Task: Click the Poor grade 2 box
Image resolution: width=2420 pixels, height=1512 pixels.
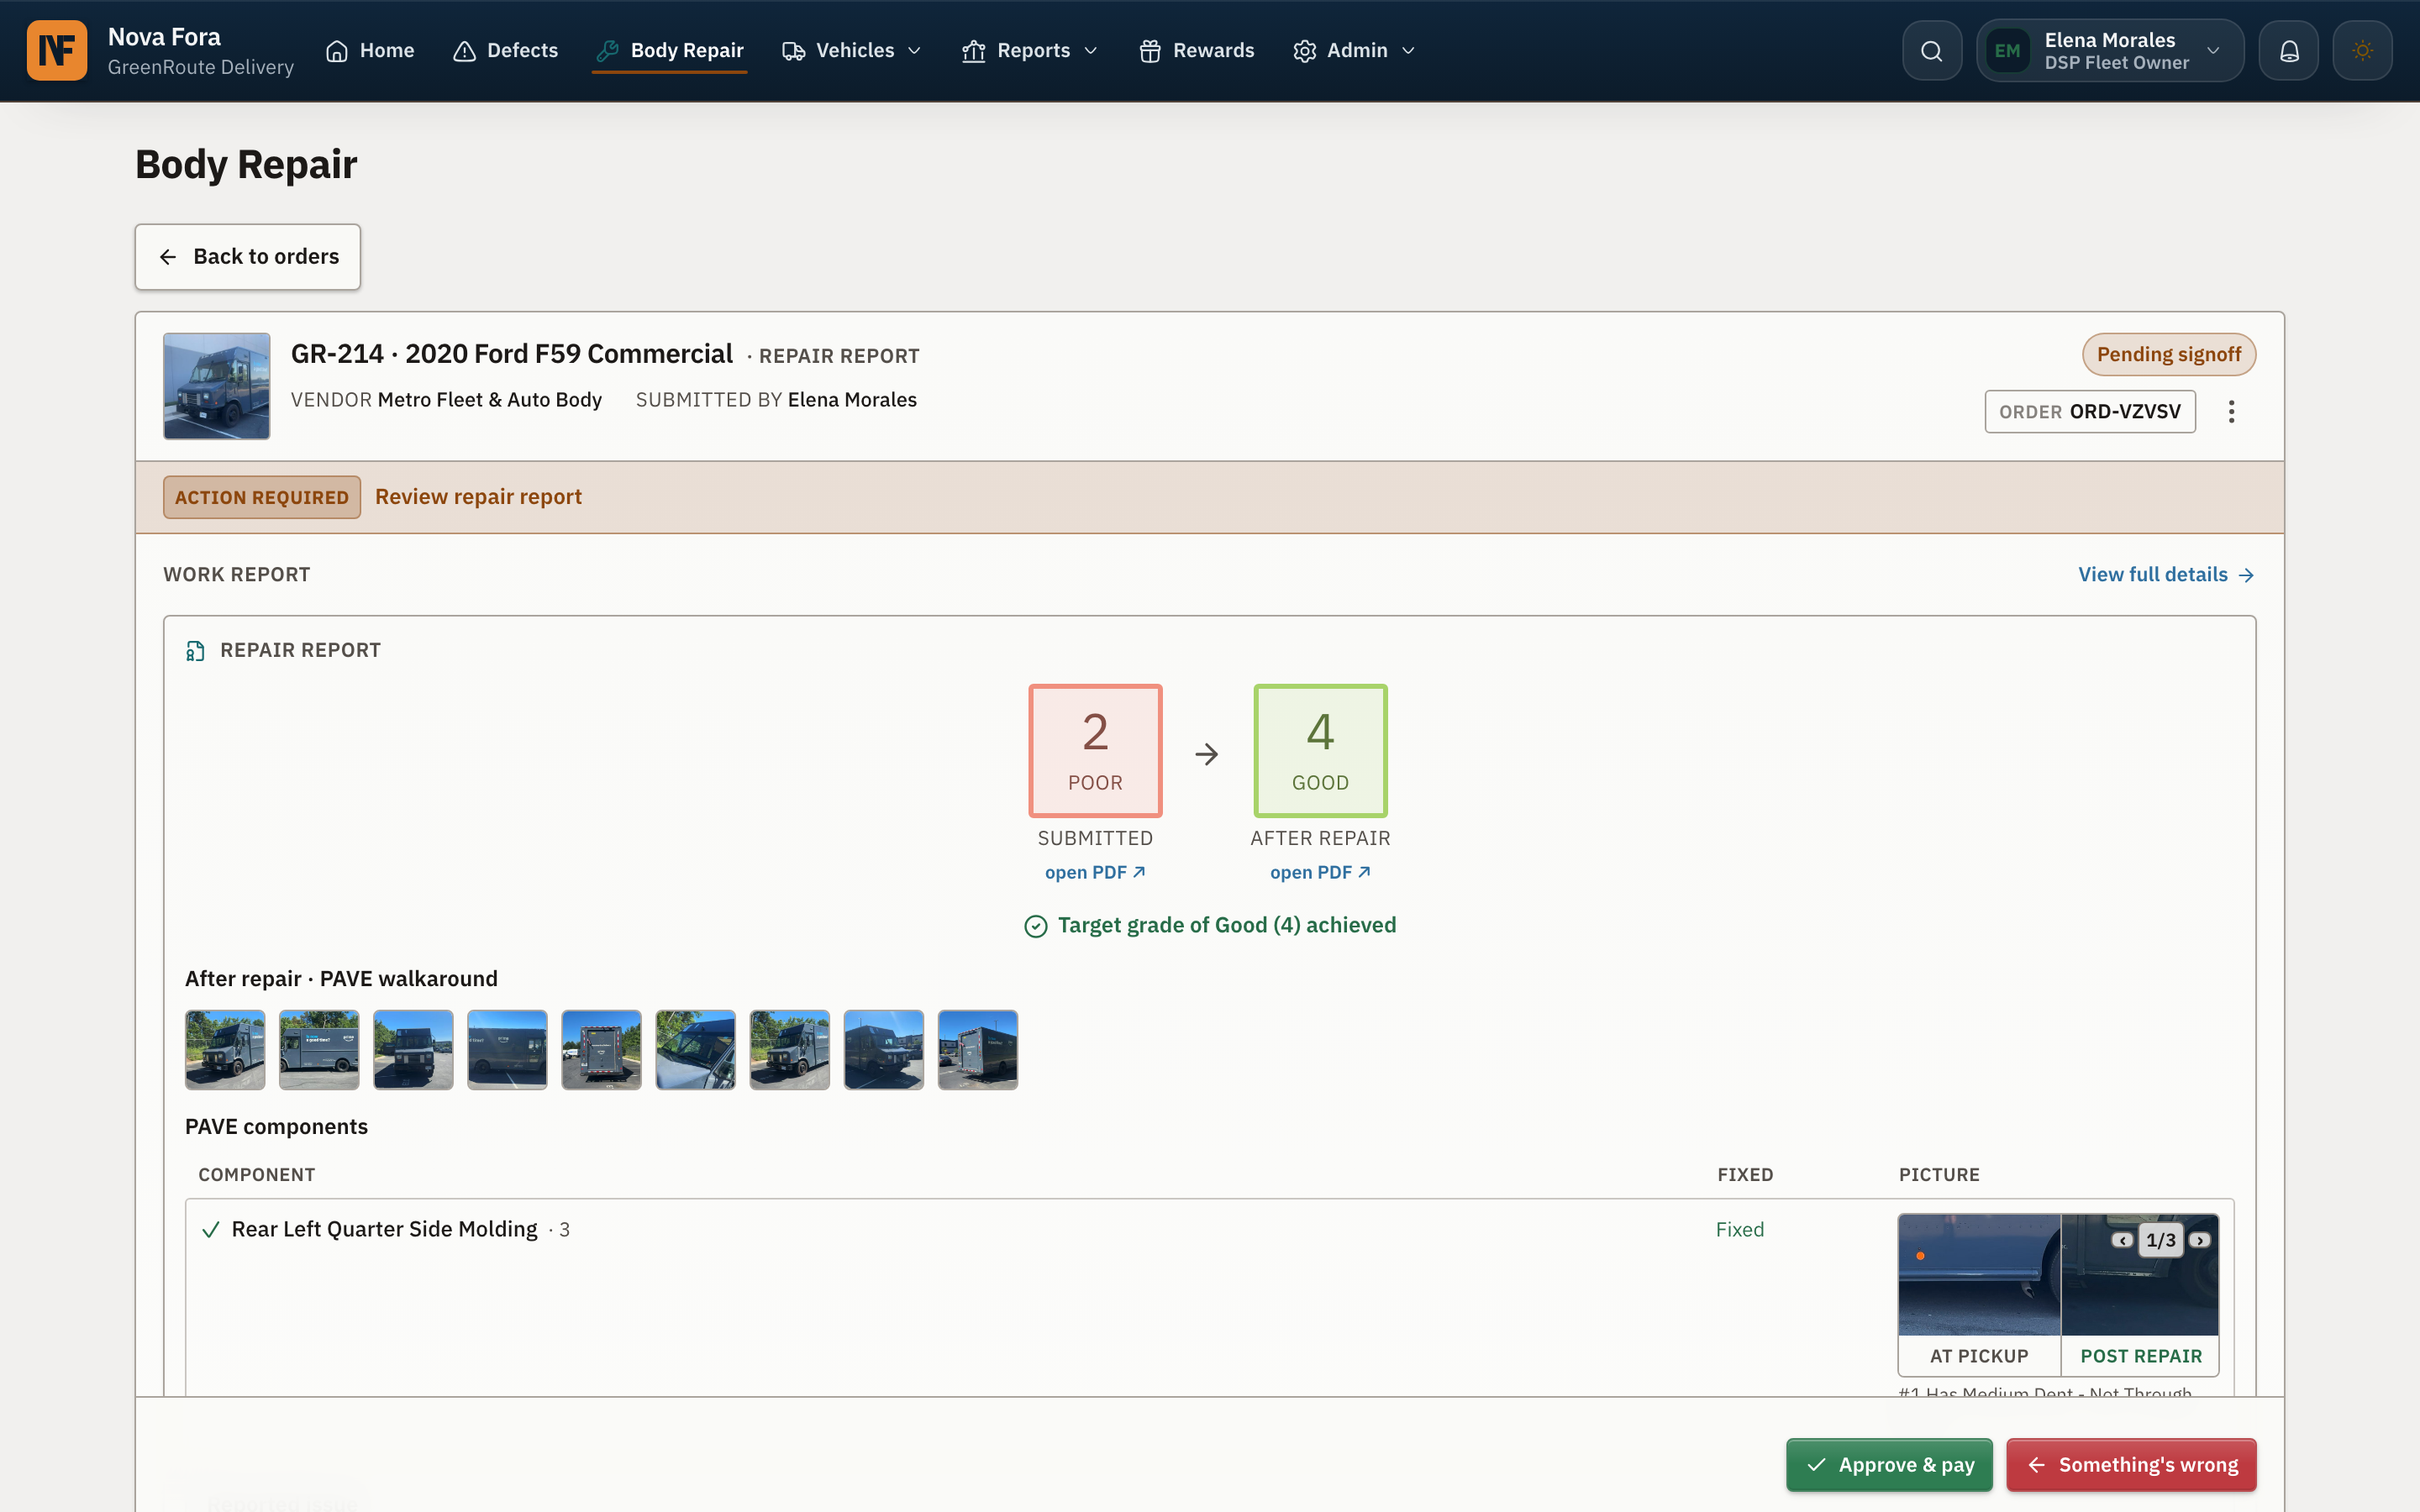Action: pyautogui.click(x=1095, y=751)
